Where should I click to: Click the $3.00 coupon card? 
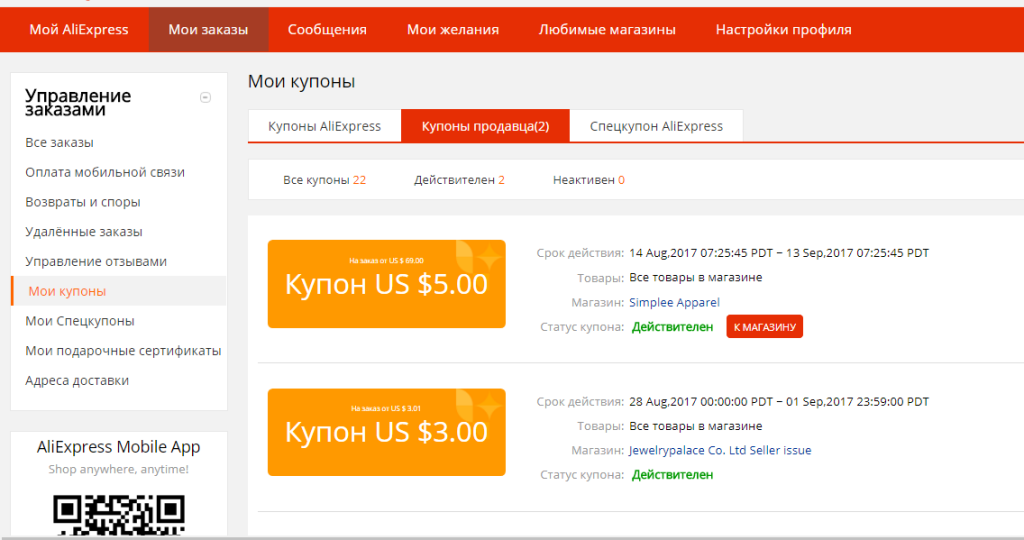(x=387, y=432)
